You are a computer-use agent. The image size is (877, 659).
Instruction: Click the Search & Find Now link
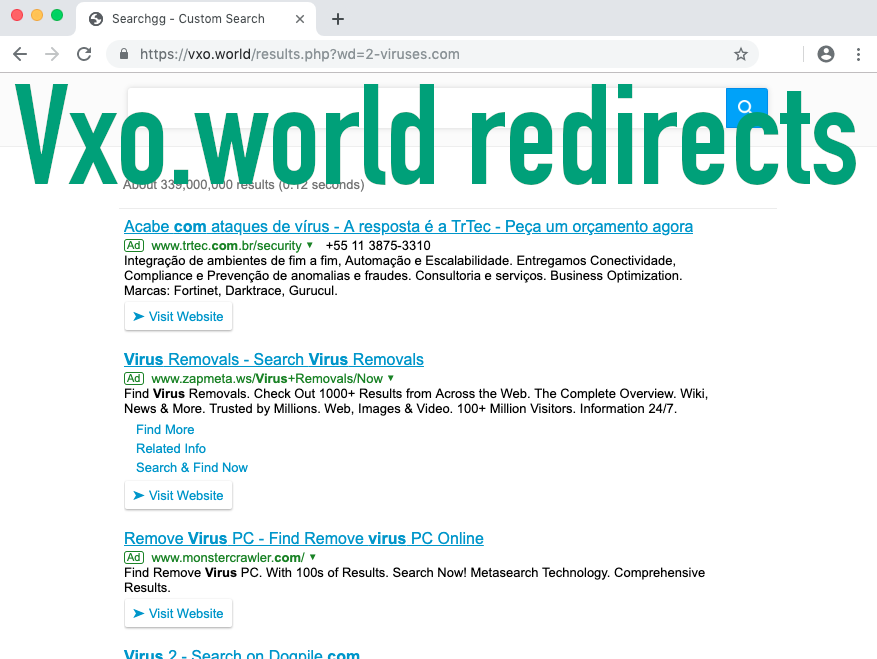pyautogui.click(x=191, y=467)
